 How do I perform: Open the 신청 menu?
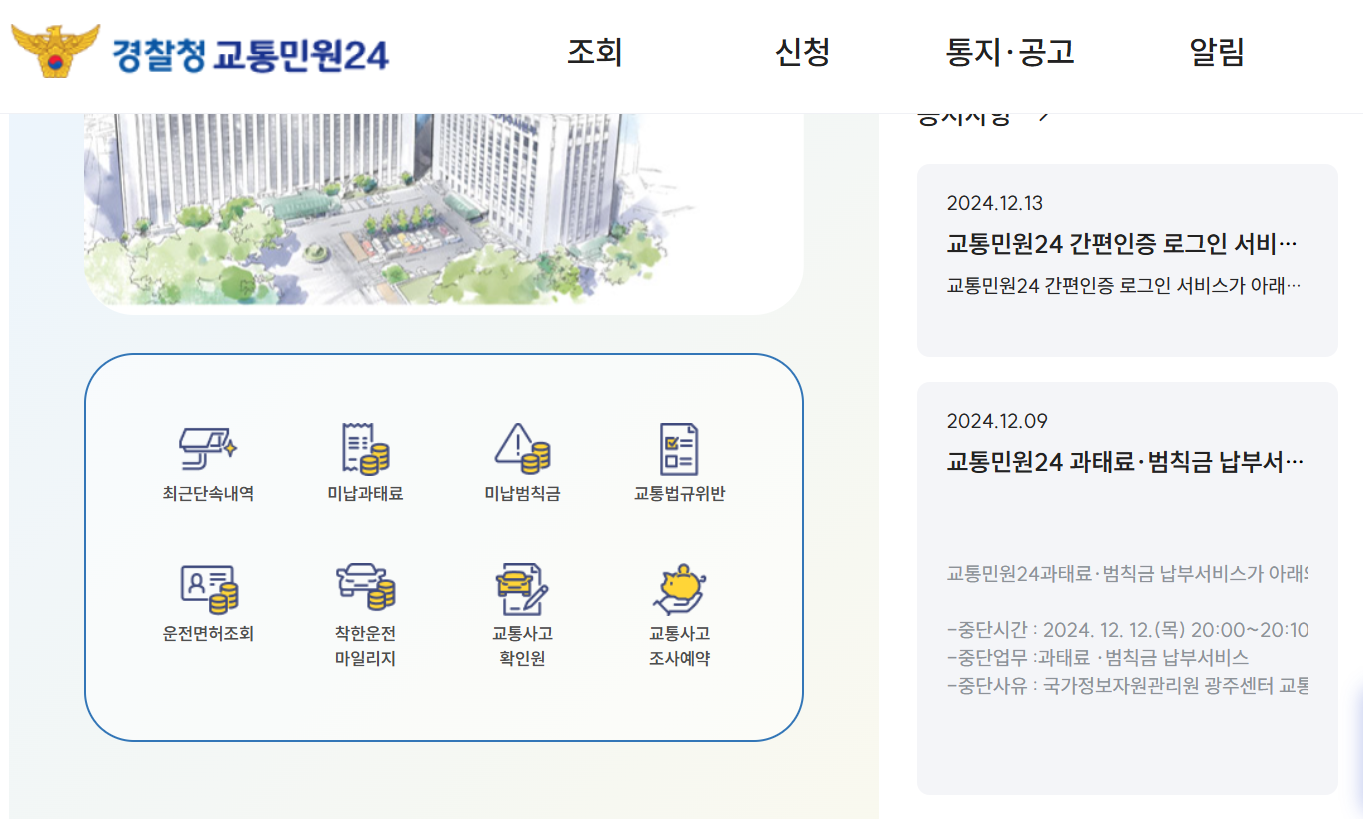click(803, 52)
